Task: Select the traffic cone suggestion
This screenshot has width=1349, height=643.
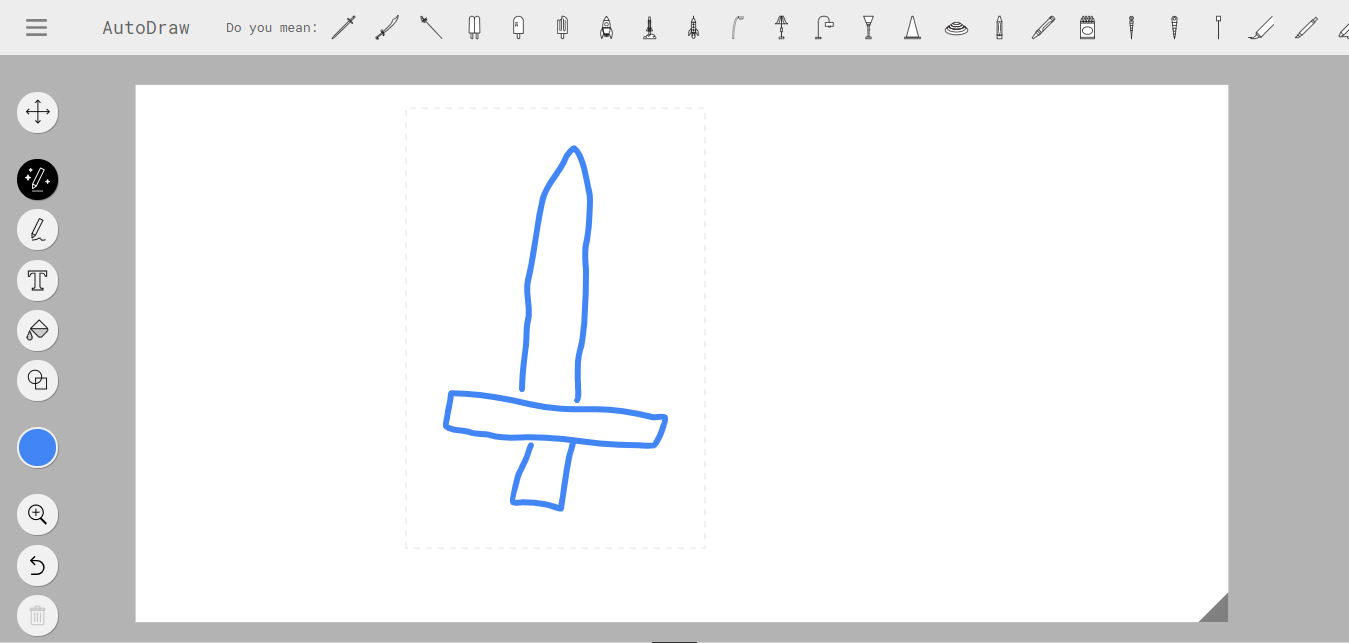Action: (x=912, y=27)
